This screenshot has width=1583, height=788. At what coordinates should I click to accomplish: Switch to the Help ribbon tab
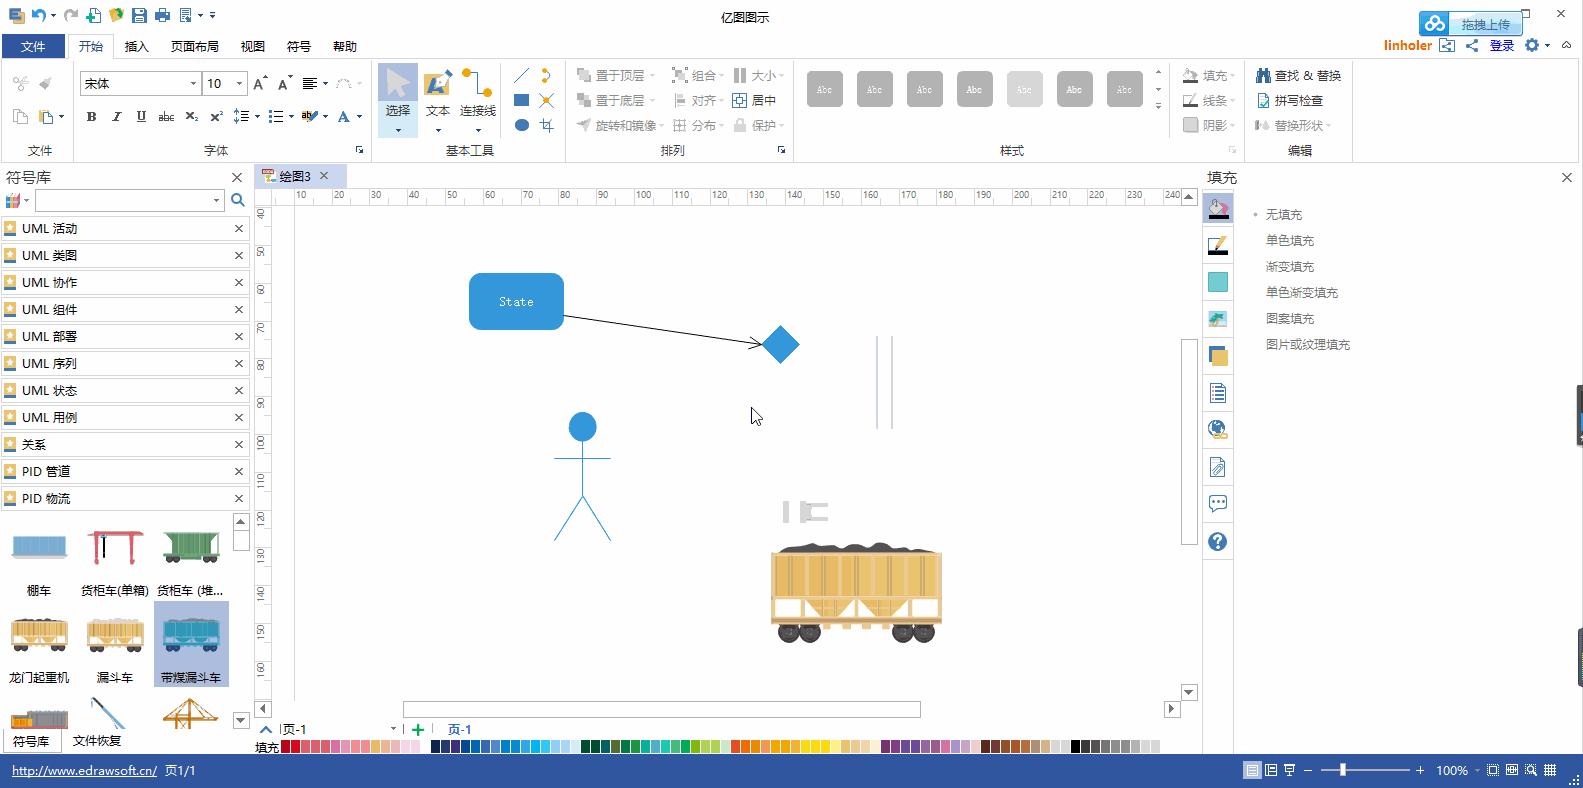(344, 47)
